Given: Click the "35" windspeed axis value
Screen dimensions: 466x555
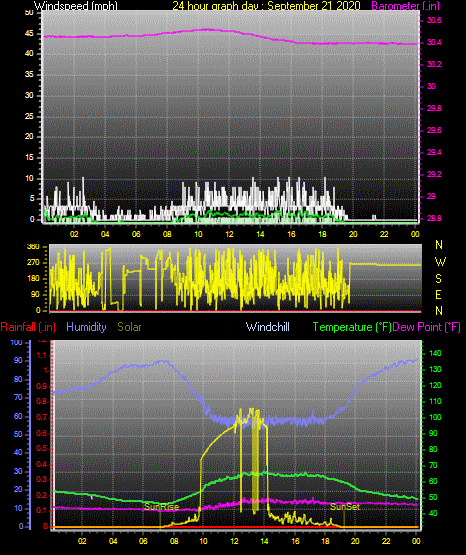Looking at the screenshot, I should point(29,75).
